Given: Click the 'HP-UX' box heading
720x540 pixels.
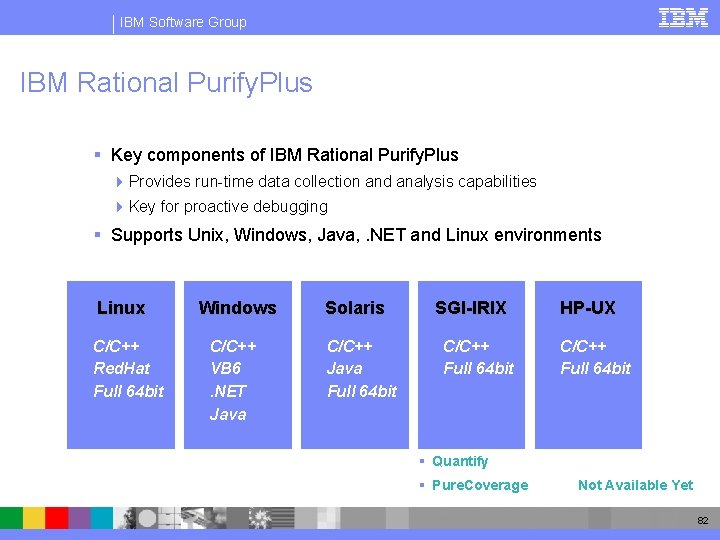Looking at the screenshot, I should point(587,308).
